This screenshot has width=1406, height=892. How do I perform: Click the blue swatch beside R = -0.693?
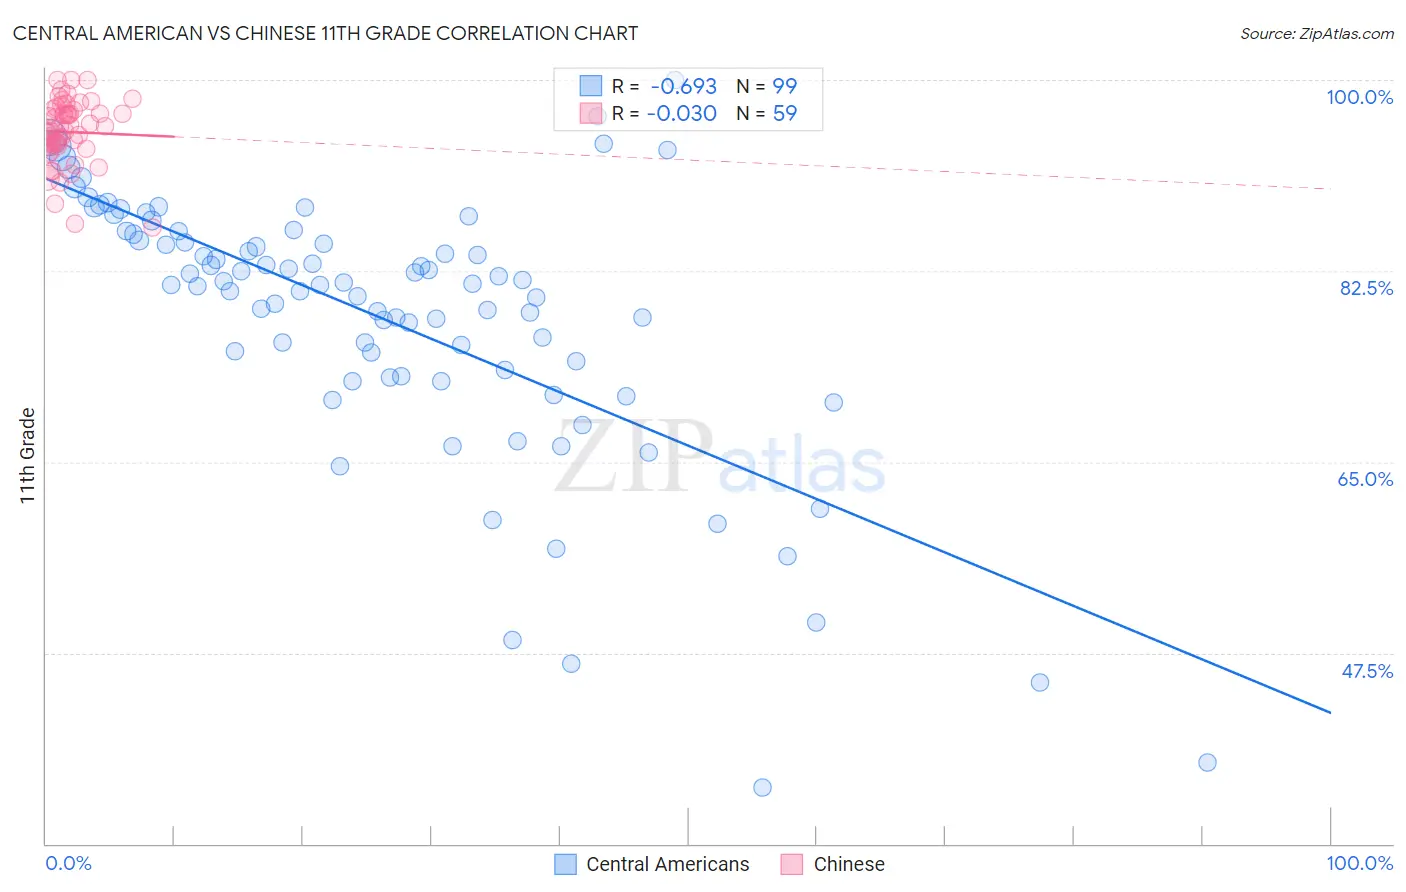(591, 86)
